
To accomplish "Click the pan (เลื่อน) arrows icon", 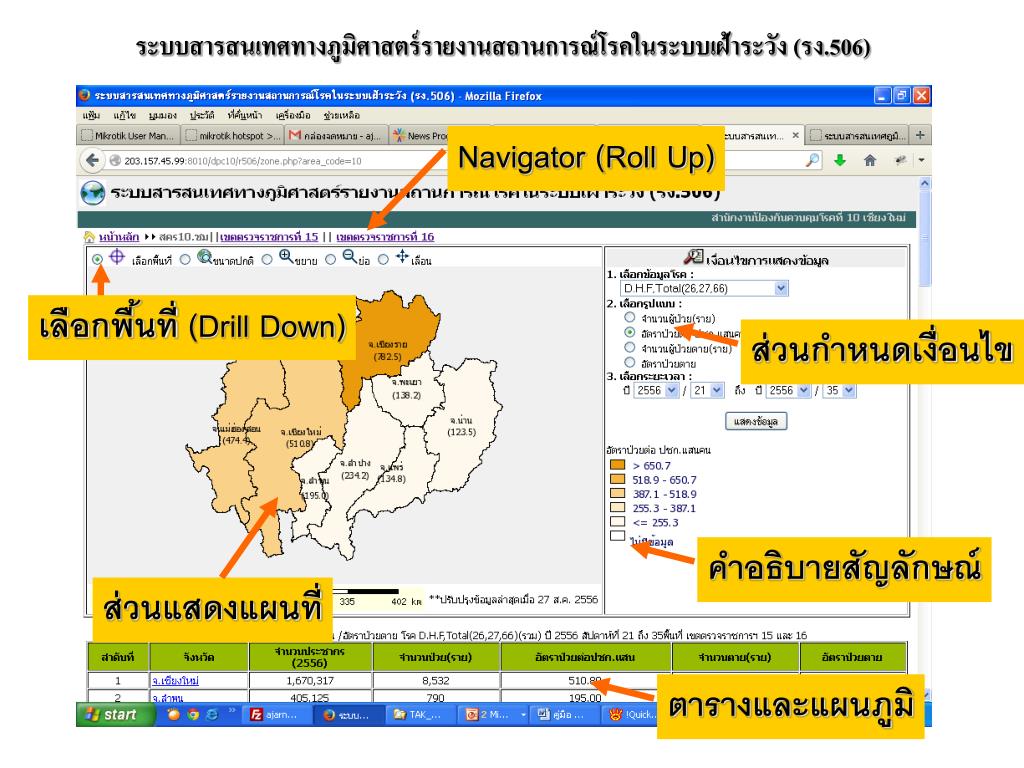I will [402, 257].
